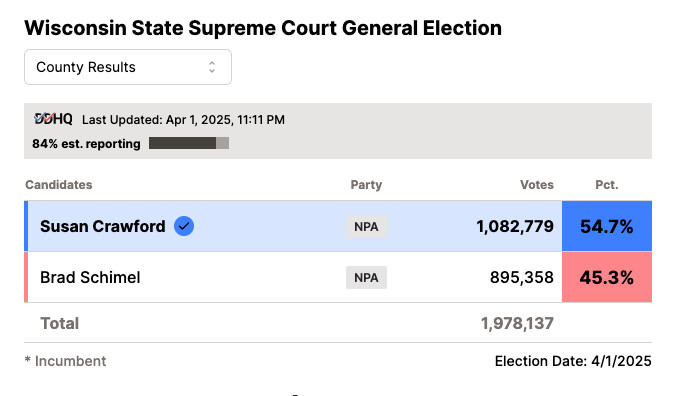Click the NPA badge in Susan Crawford's row
The height and width of the screenshot is (396, 683).
pyautogui.click(x=366, y=227)
